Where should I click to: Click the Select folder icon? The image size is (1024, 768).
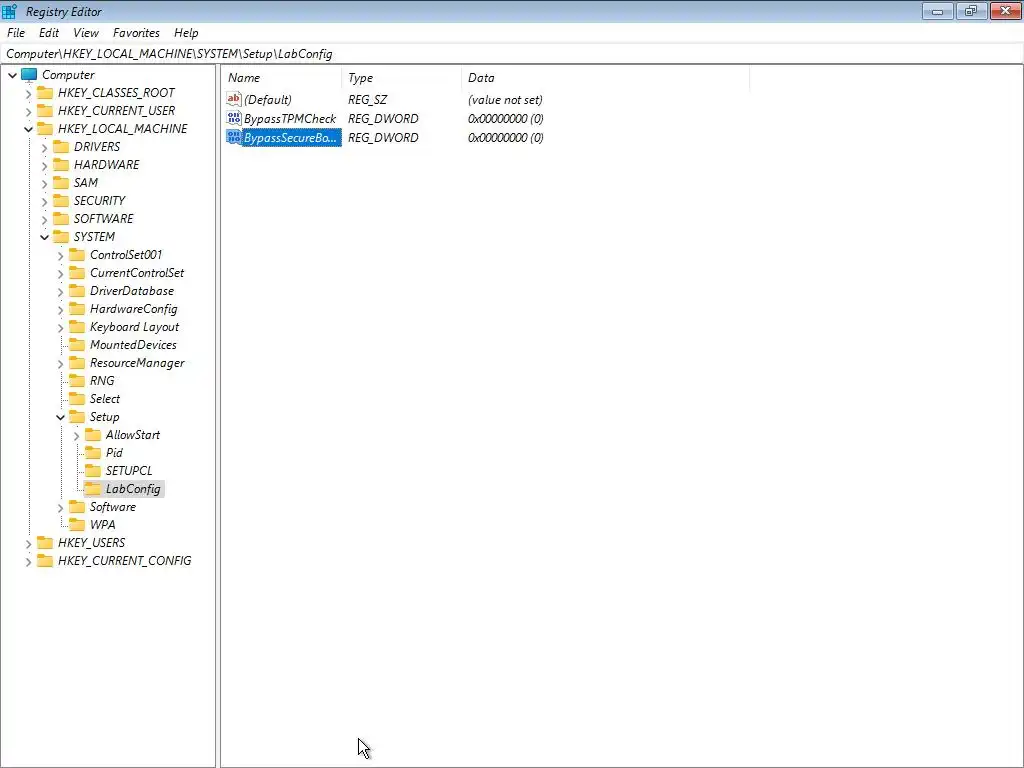tap(77, 398)
